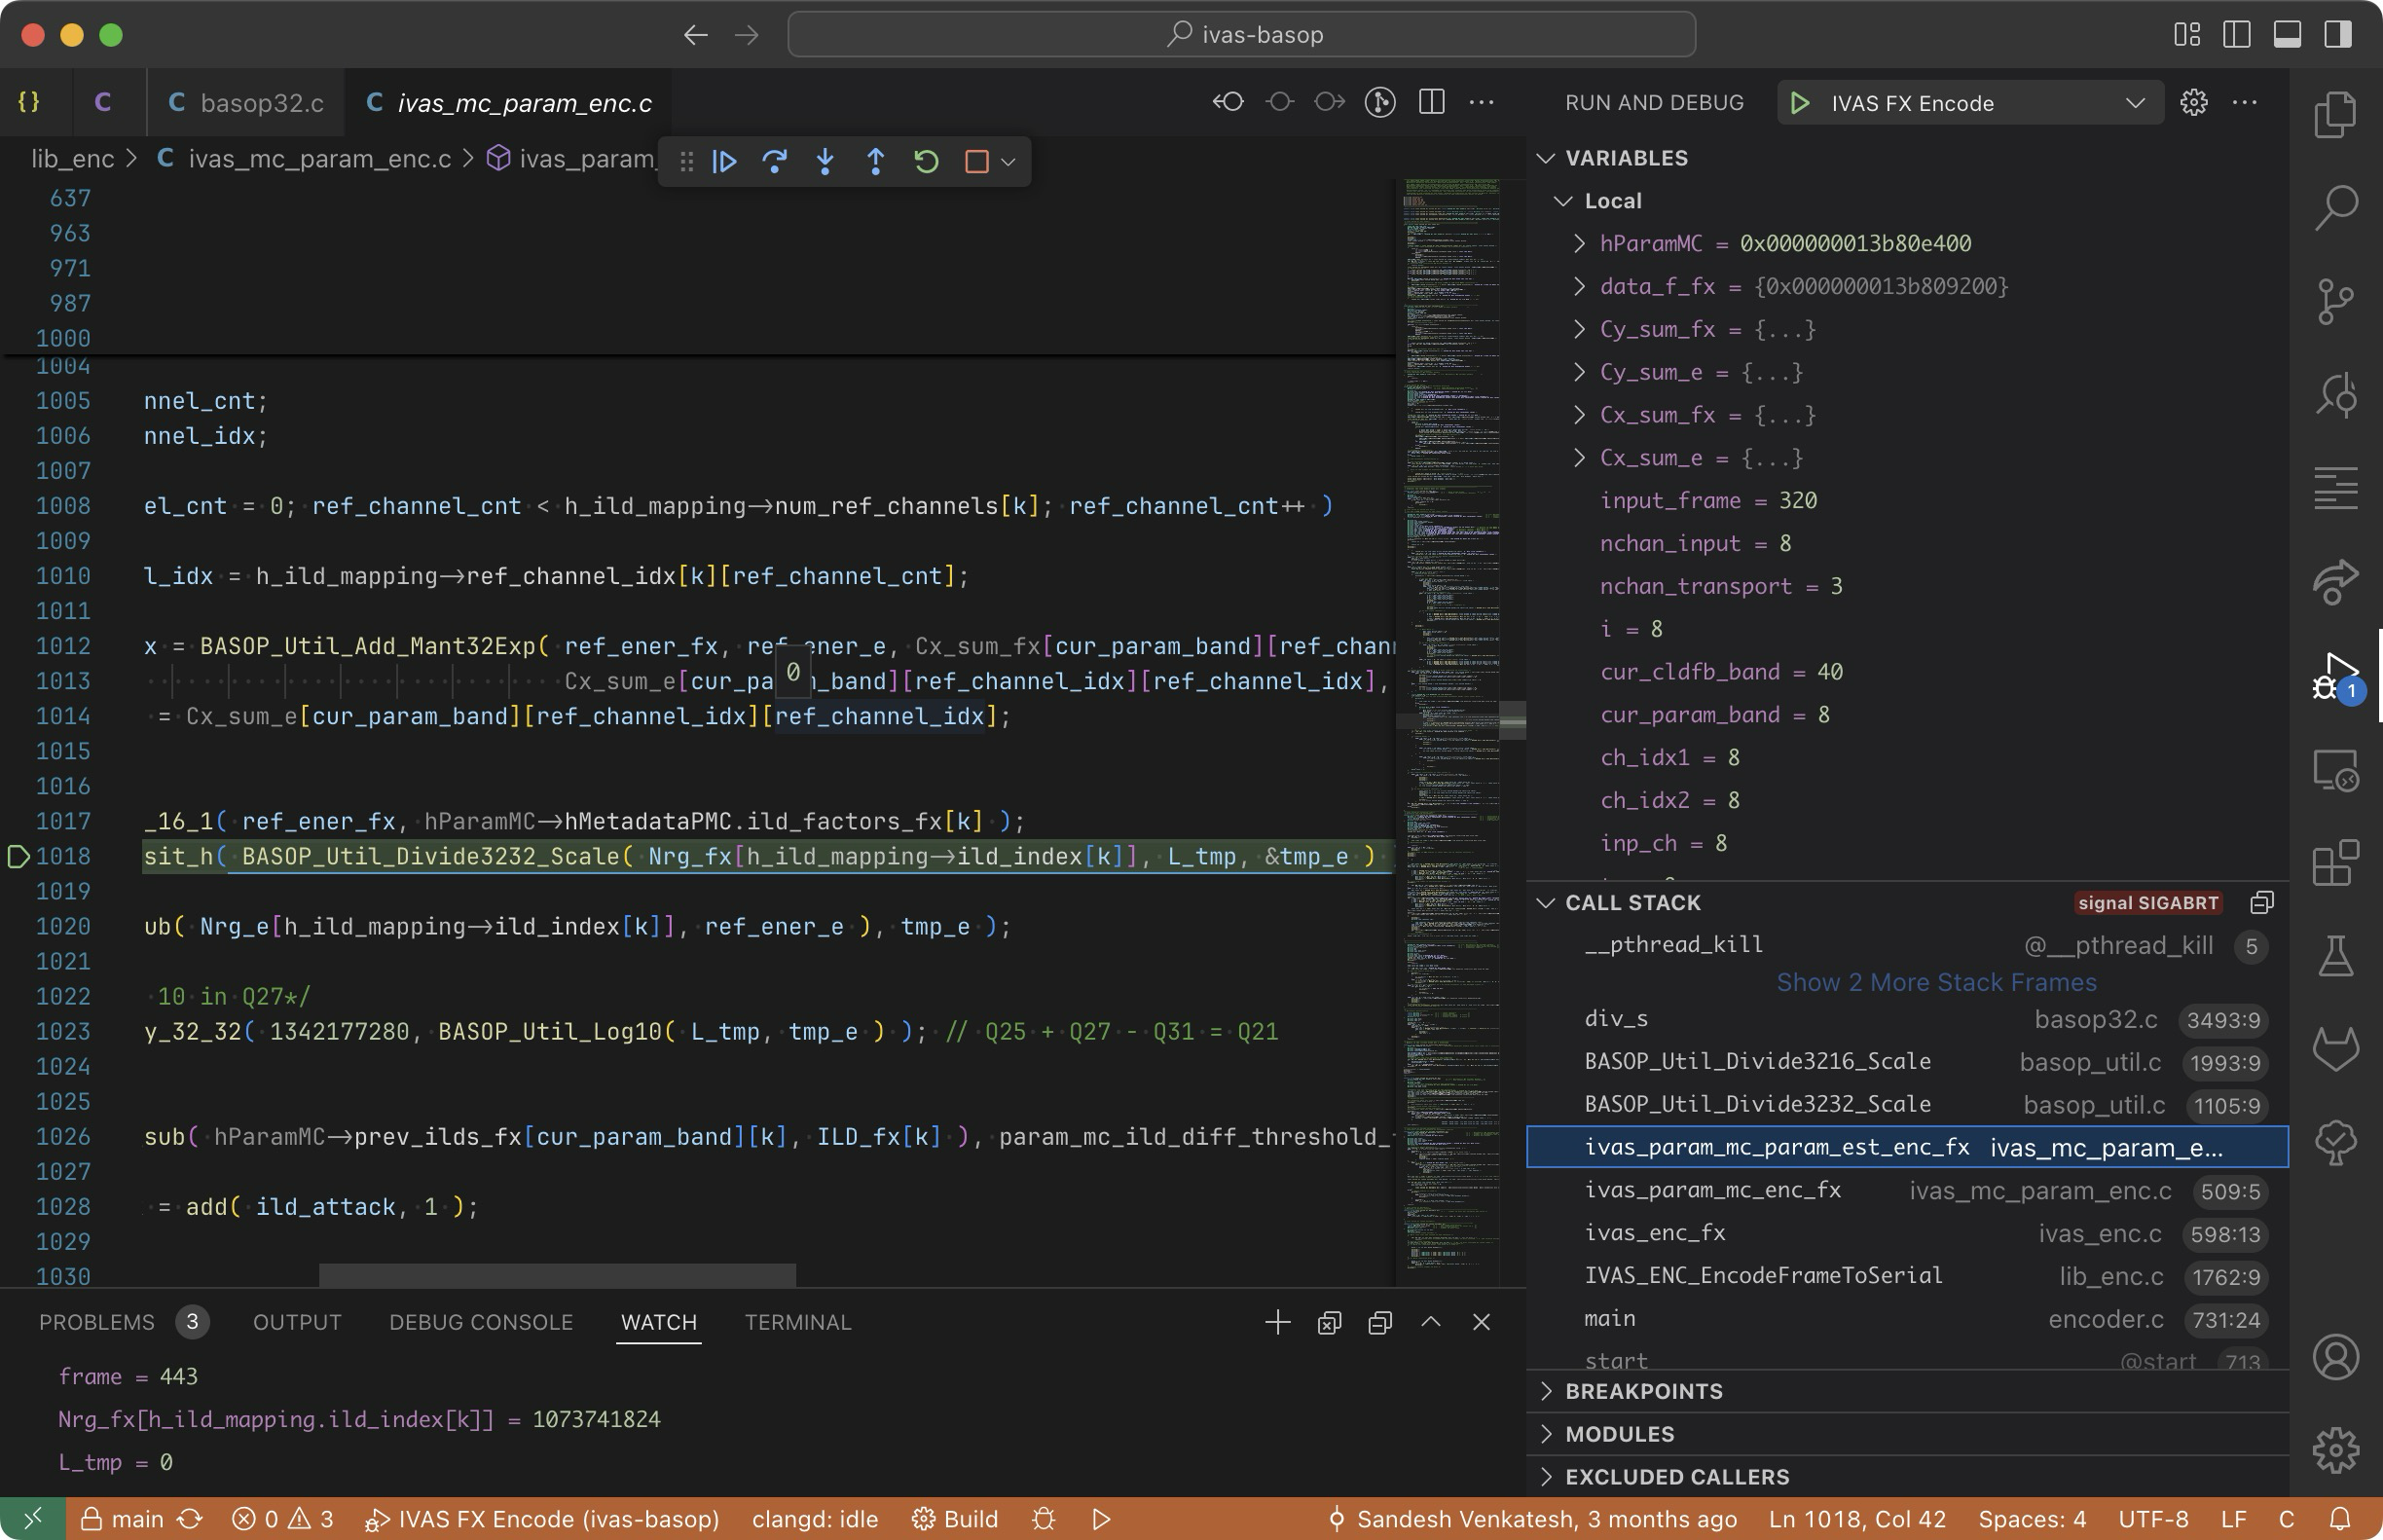Open Source Control in the activity bar
Image resolution: width=2383 pixels, height=1540 pixels.
2336,301
